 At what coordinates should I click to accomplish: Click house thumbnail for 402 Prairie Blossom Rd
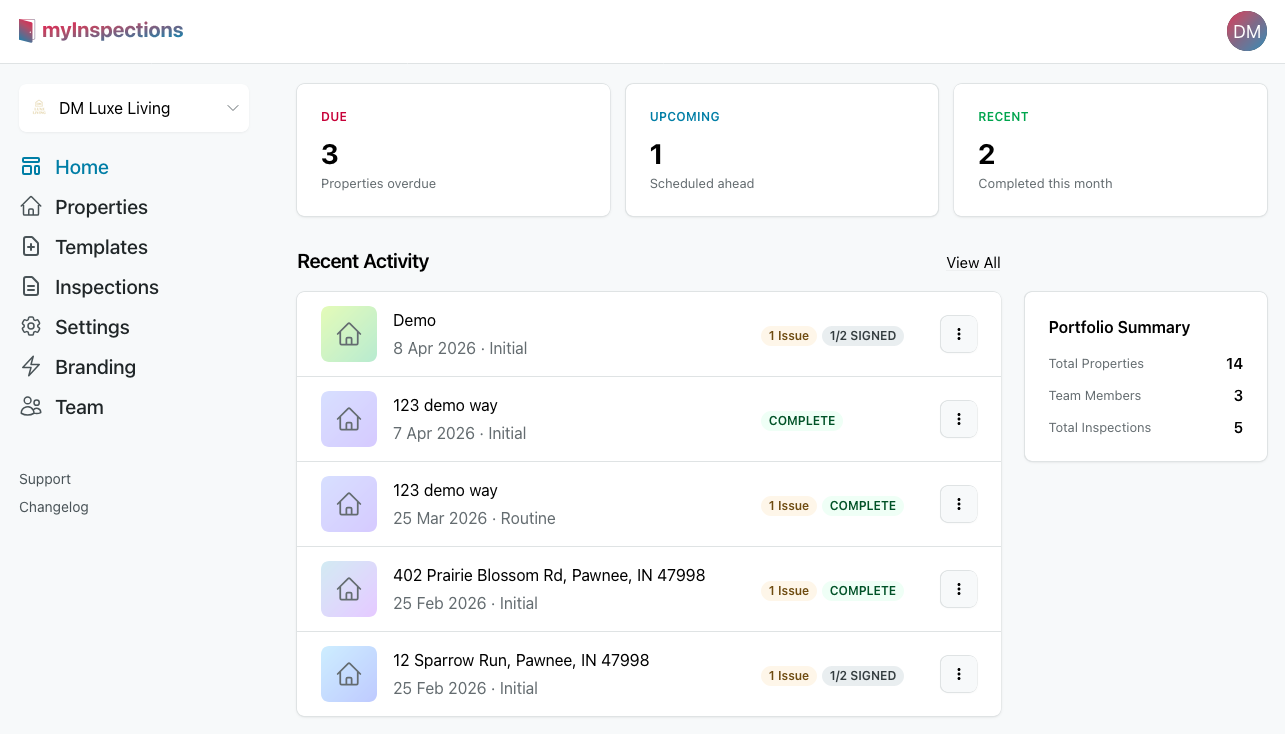click(x=349, y=589)
